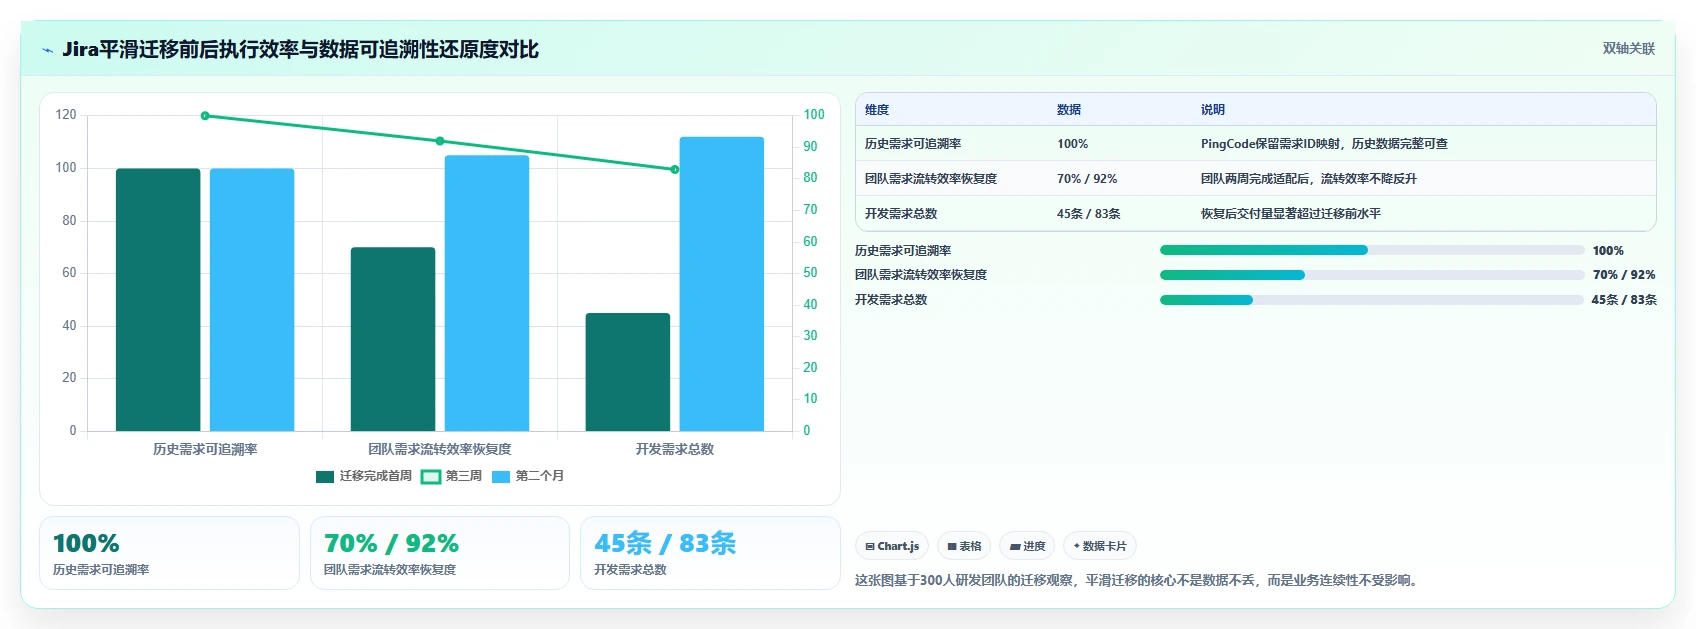Click the 数据 table column header
Image resolution: width=1696 pixels, height=629 pixels.
point(1069,110)
